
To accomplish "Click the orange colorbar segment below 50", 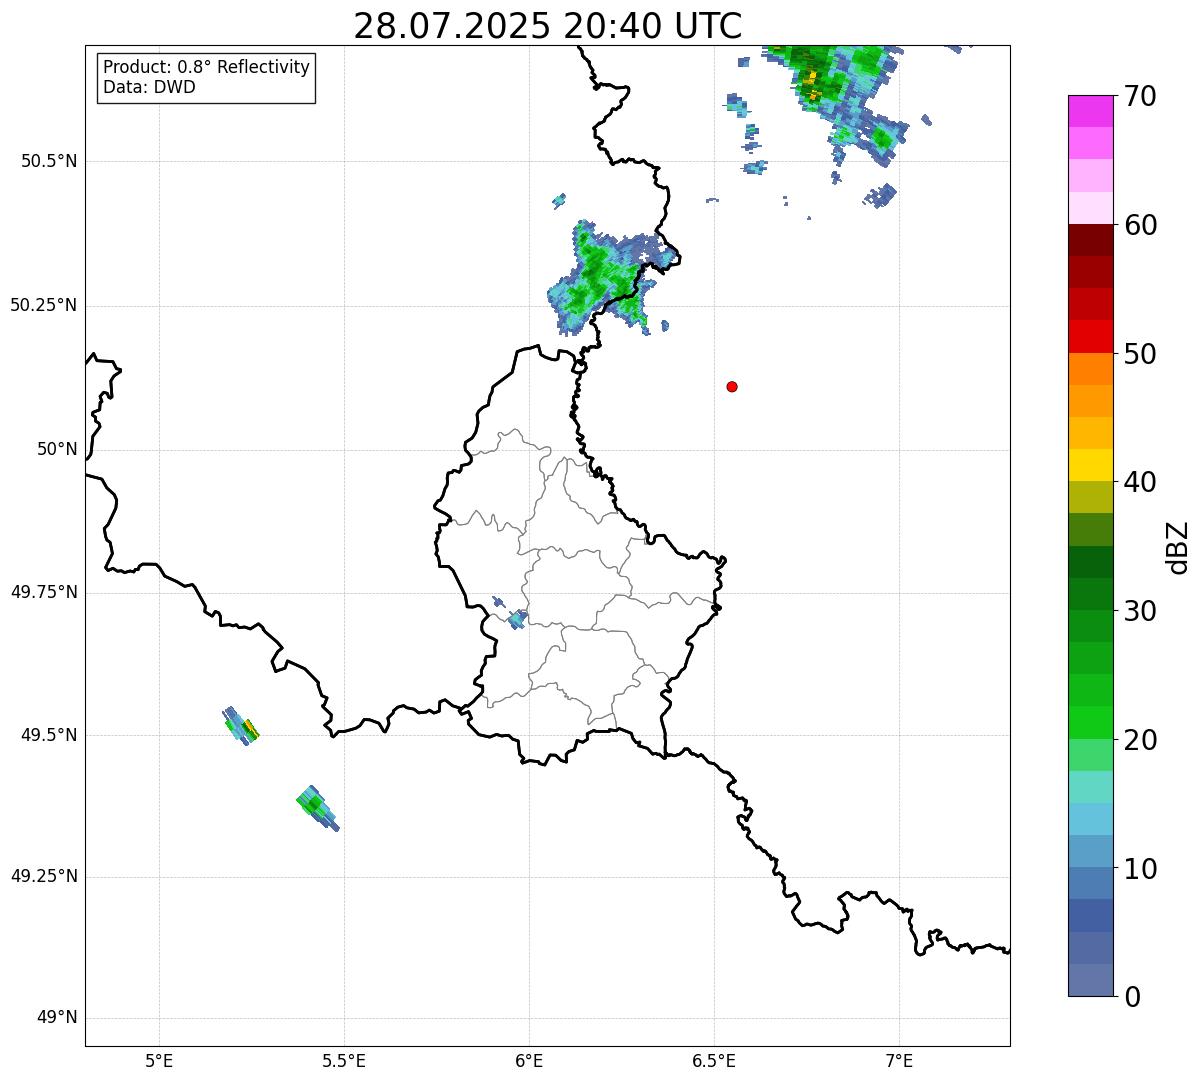I will [1091, 369].
